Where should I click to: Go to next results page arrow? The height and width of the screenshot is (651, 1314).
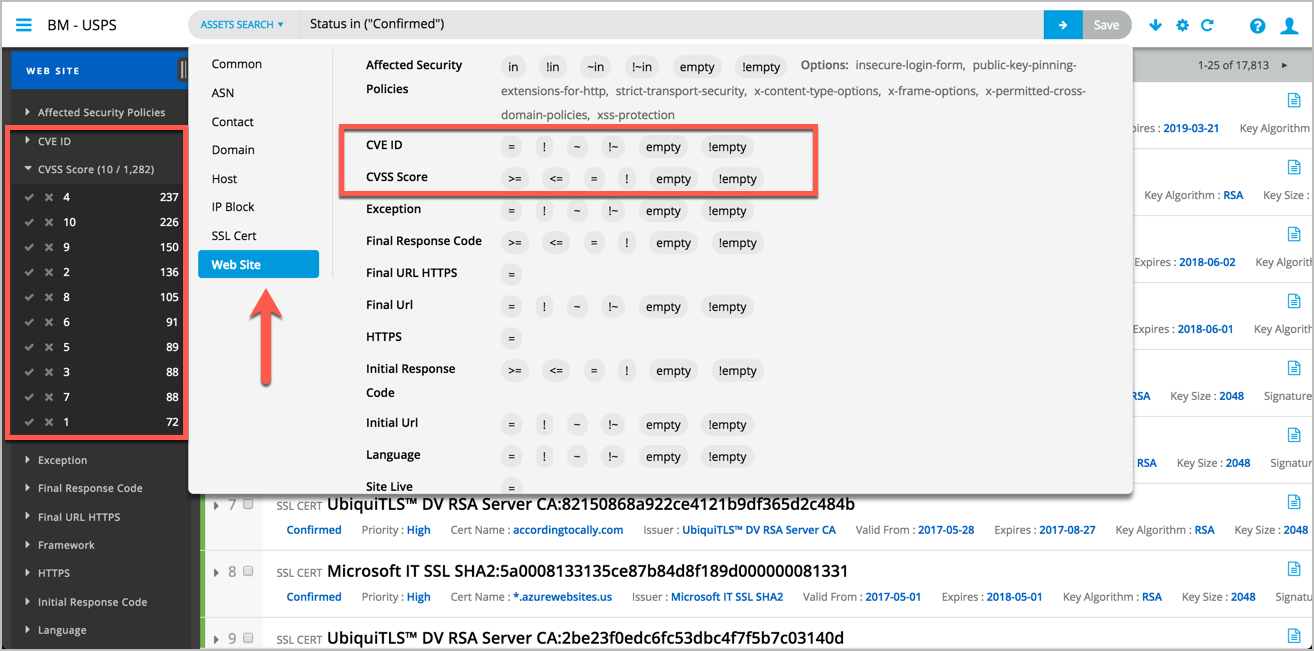(1284, 66)
